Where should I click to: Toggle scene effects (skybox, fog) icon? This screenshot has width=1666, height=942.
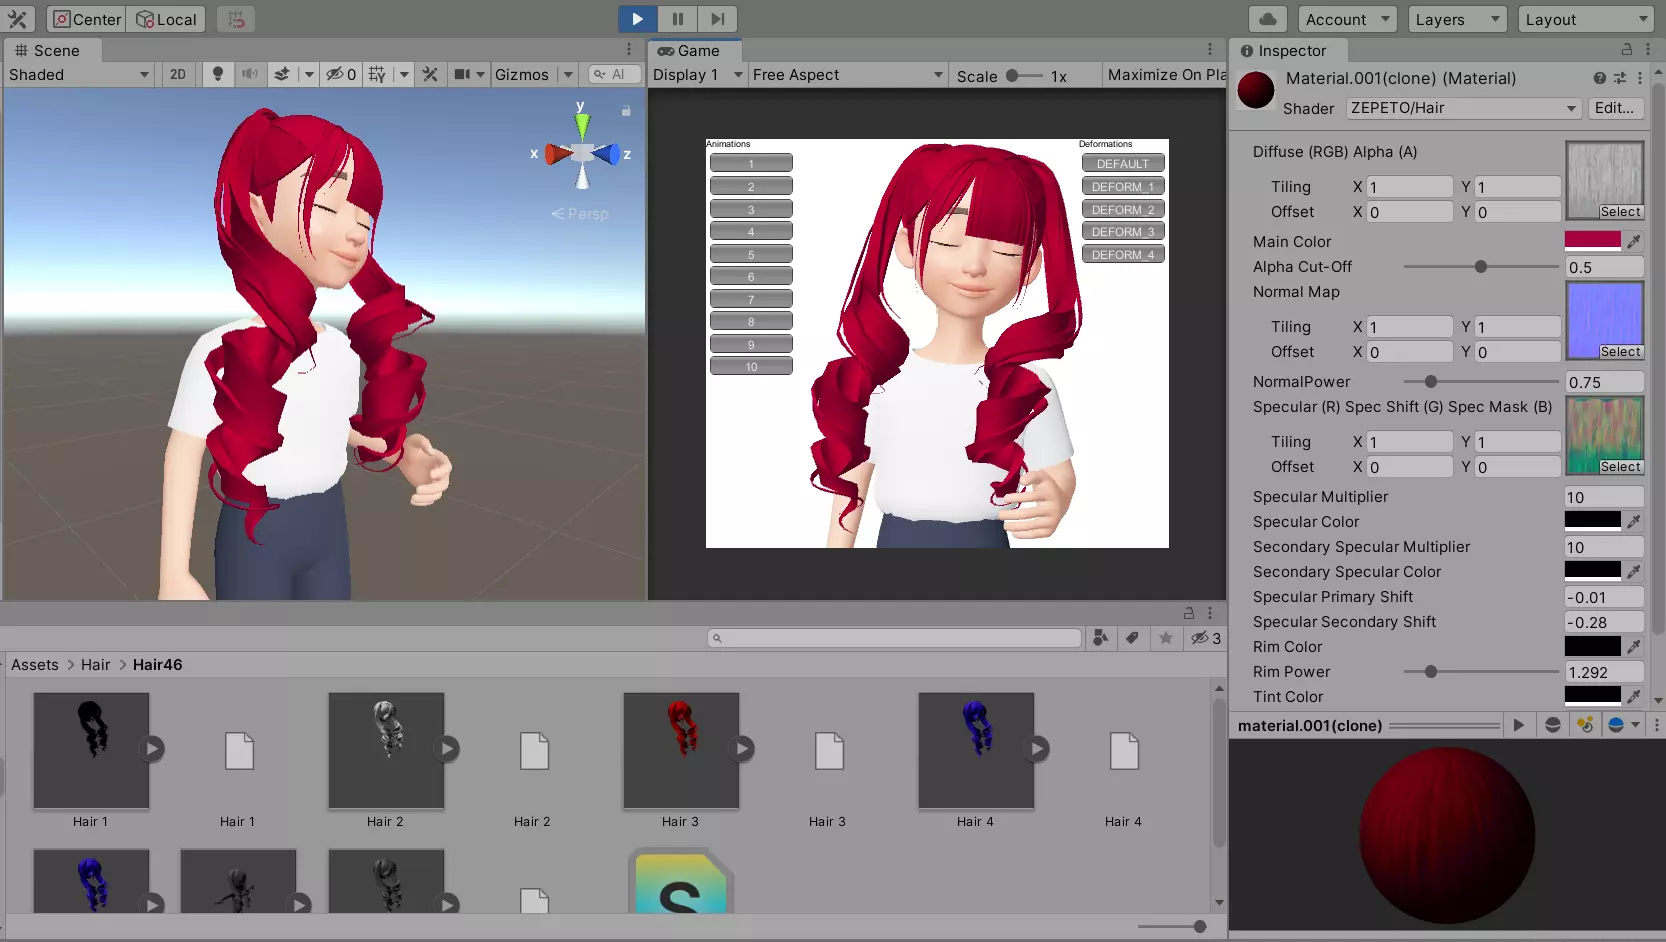[282, 74]
